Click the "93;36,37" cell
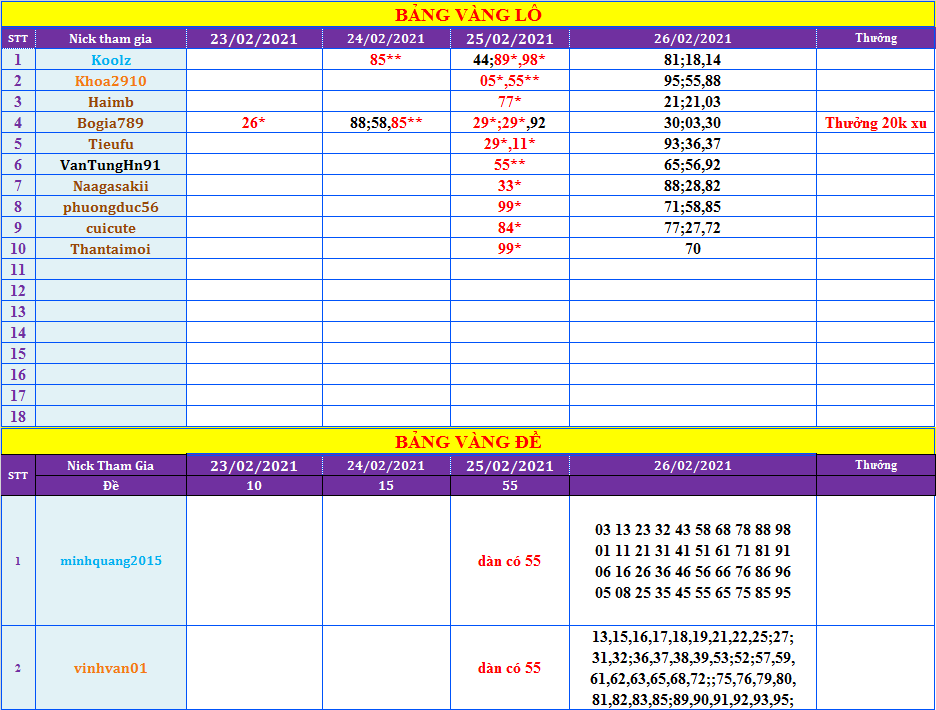The height and width of the screenshot is (710, 936). 692,144
